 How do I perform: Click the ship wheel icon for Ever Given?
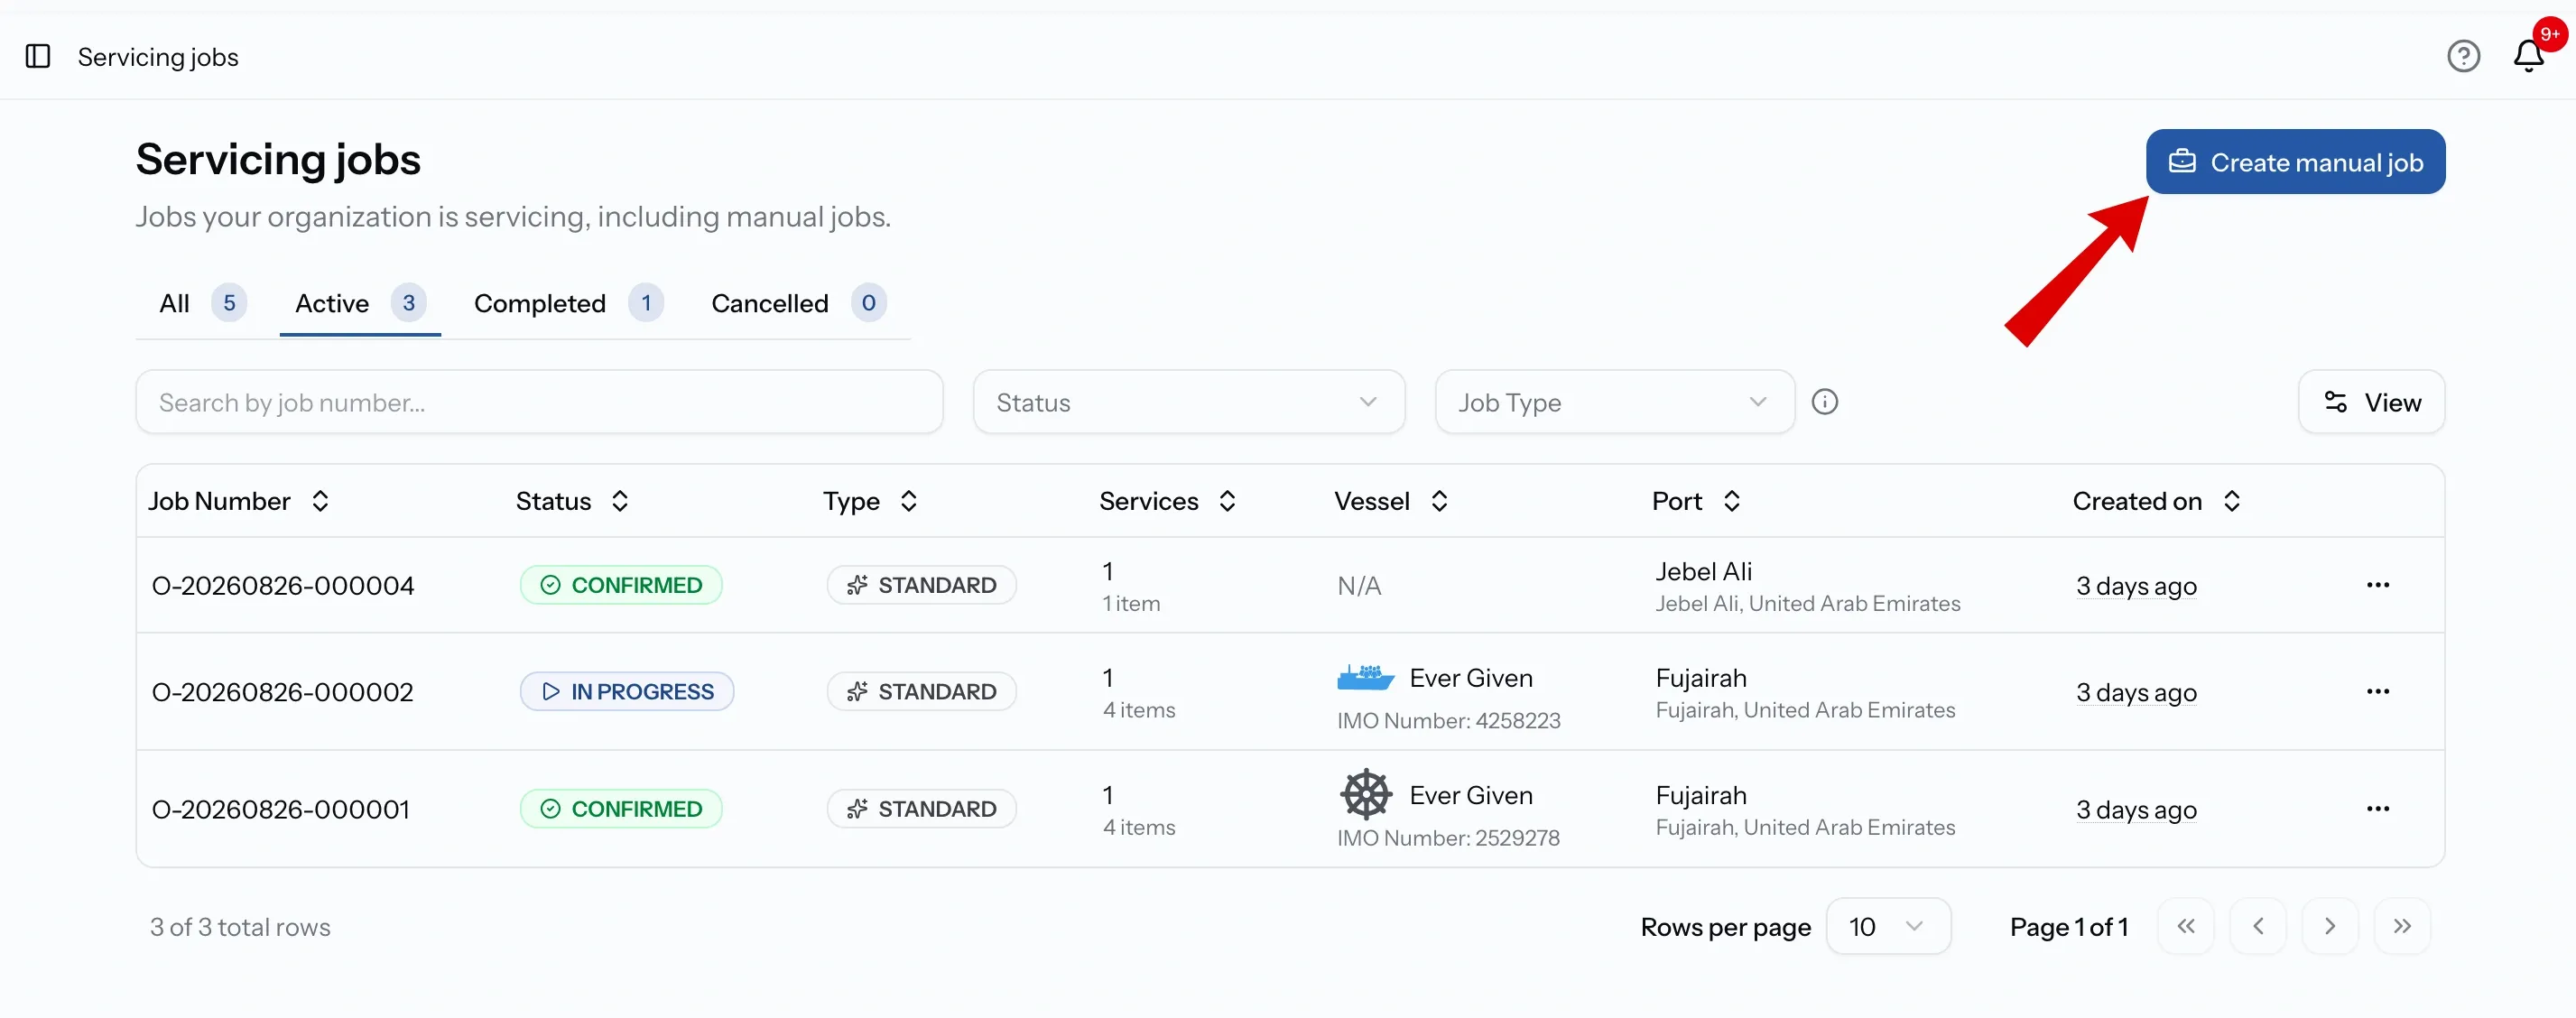tap(1365, 795)
